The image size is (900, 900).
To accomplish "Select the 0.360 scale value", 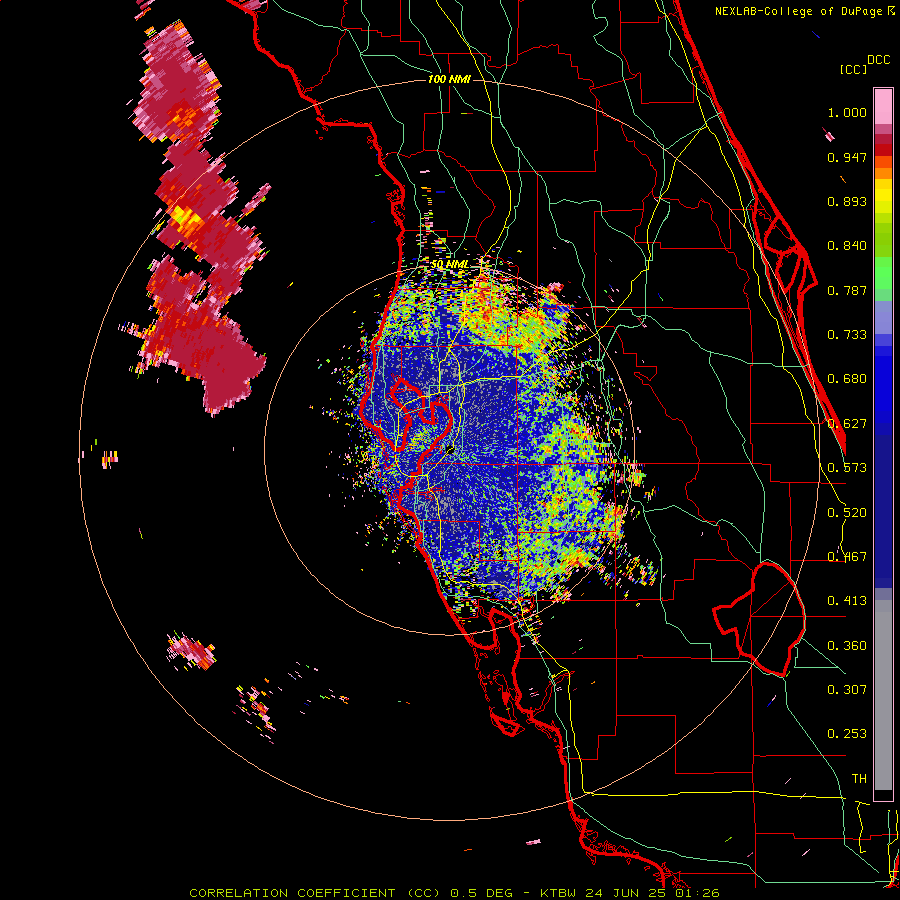I will point(847,646).
